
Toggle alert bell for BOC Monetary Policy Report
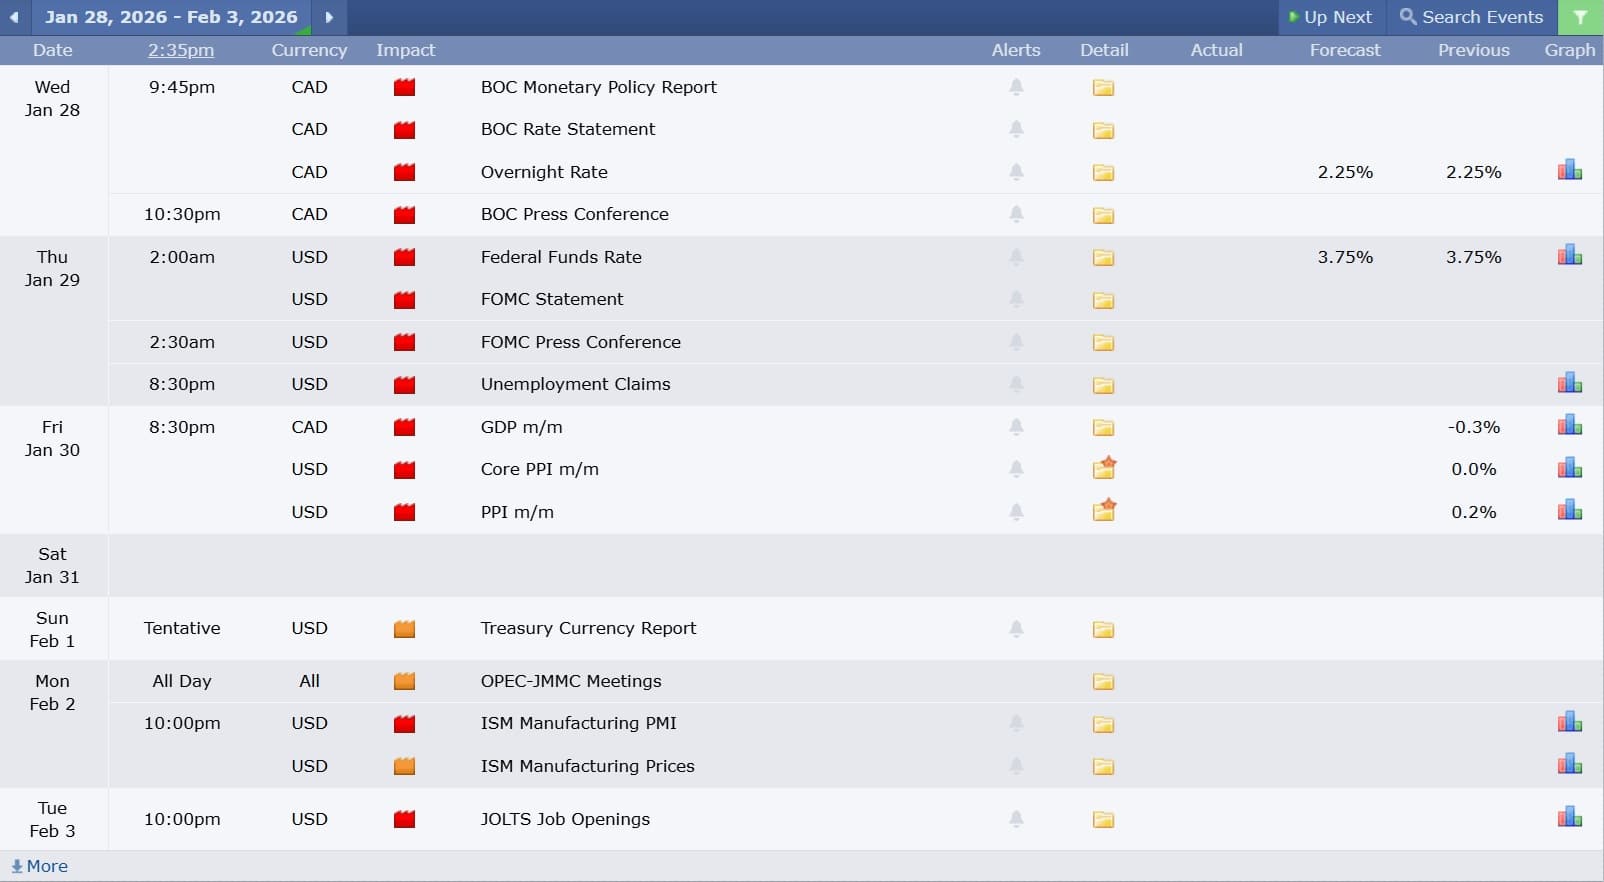click(x=1016, y=87)
